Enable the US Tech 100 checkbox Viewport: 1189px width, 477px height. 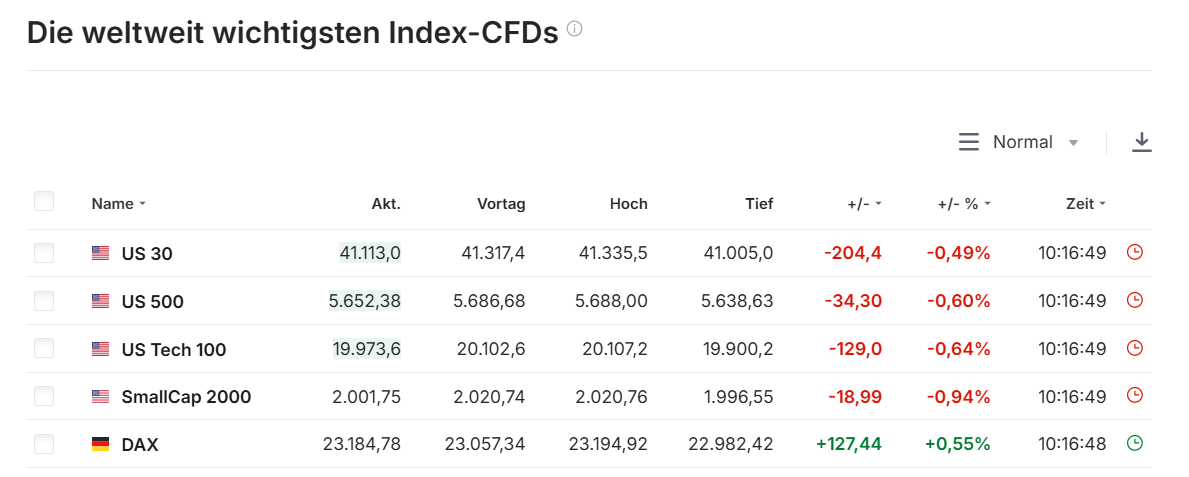tap(44, 349)
